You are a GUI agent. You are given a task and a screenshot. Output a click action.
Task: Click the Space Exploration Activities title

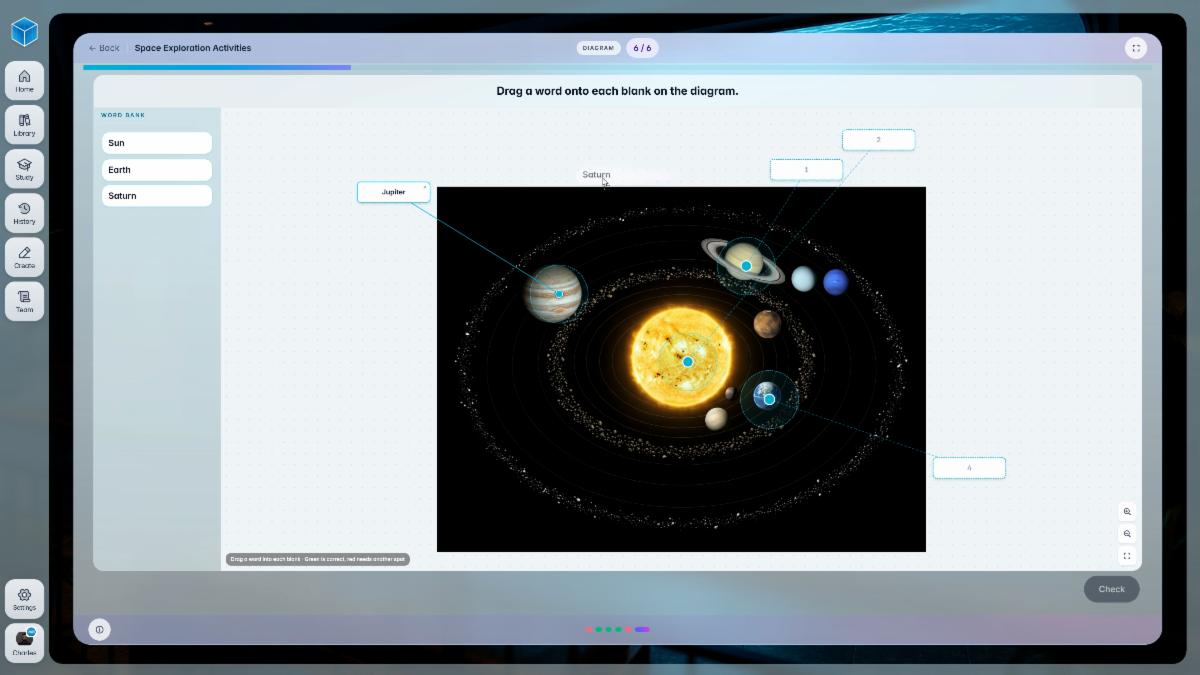pyautogui.click(x=193, y=48)
